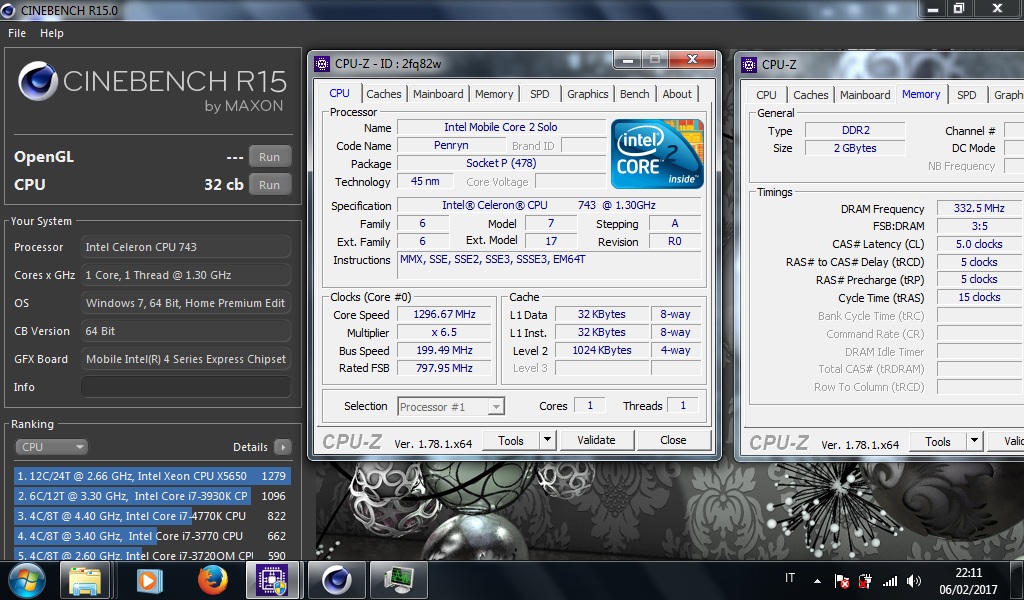The width and height of the screenshot is (1024, 600).
Task: Switch to Caches tab in first CPU-Z
Action: tap(383, 94)
